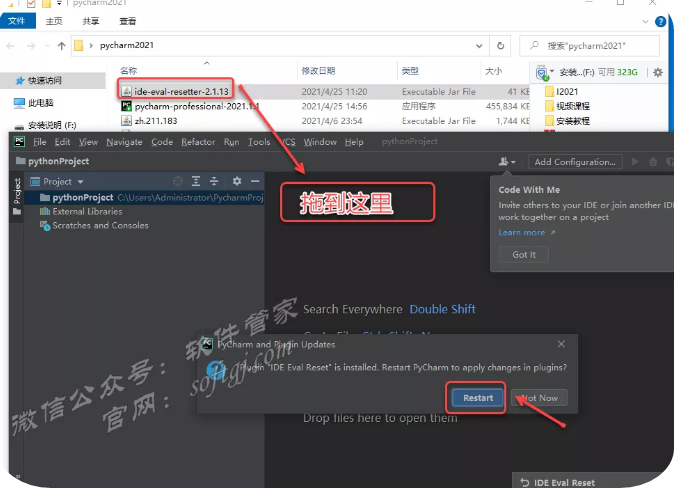Click Add Configuration button

(575, 162)
